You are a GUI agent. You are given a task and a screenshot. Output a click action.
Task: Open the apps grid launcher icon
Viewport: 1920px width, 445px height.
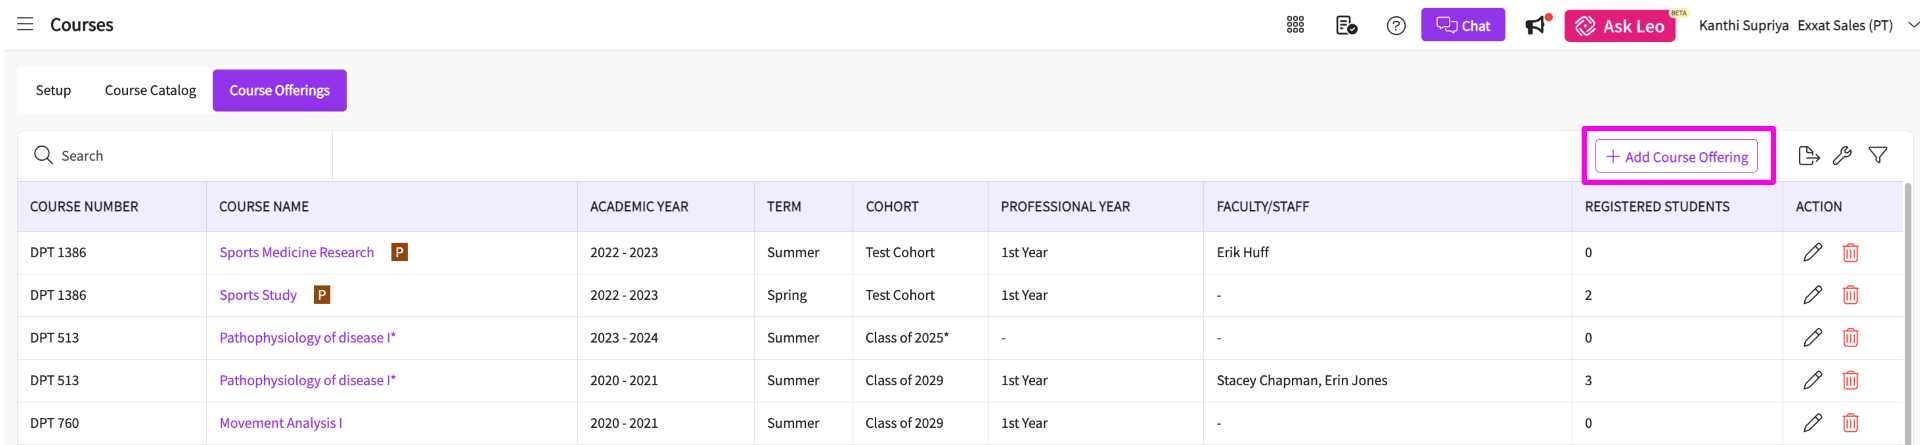click(x=1295, y=25)
